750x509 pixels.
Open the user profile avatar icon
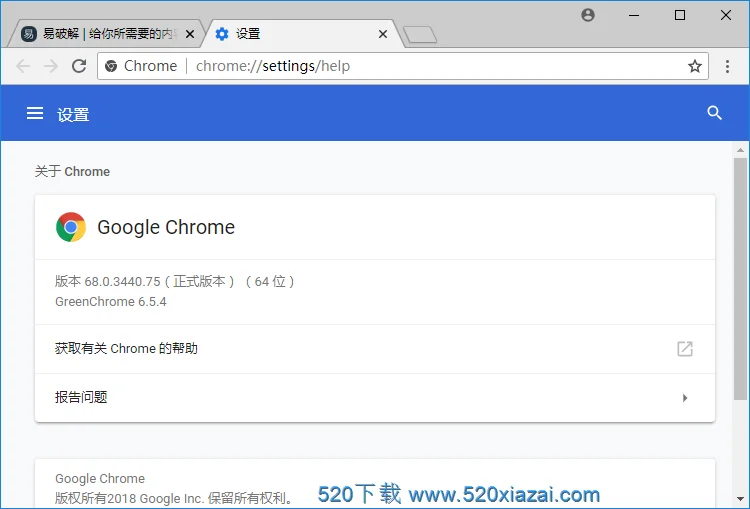tap(588, 15)
